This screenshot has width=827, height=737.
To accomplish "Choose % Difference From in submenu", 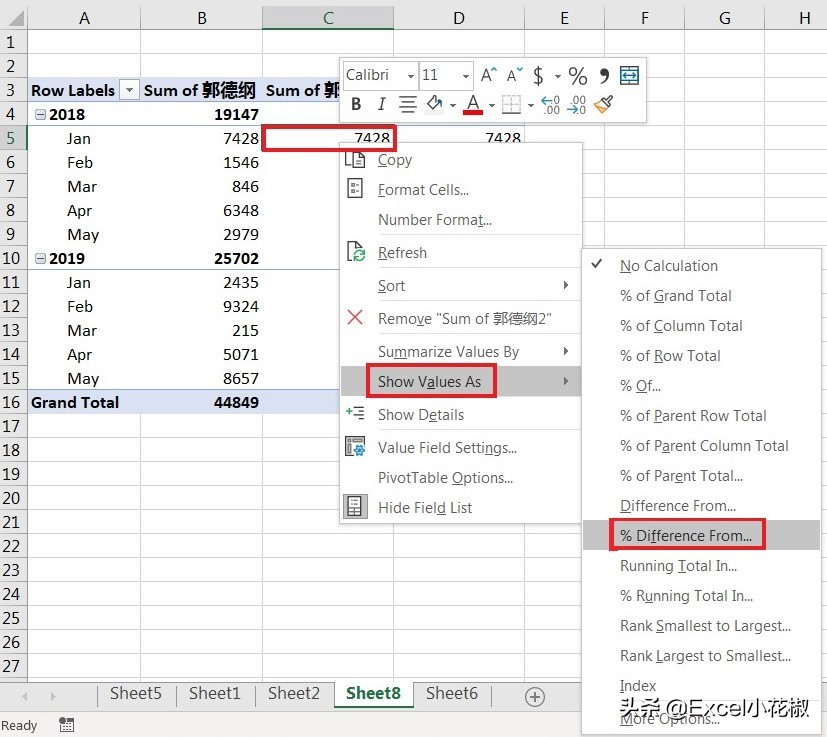I will pyautogui.click(x=686, y=536).
